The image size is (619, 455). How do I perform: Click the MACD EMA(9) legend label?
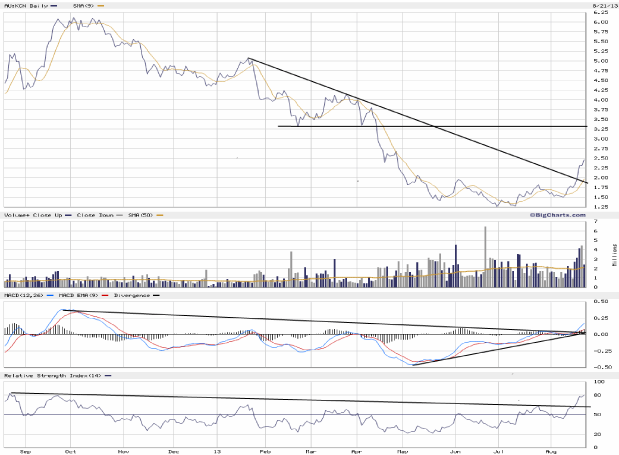[x=72, y=296]
